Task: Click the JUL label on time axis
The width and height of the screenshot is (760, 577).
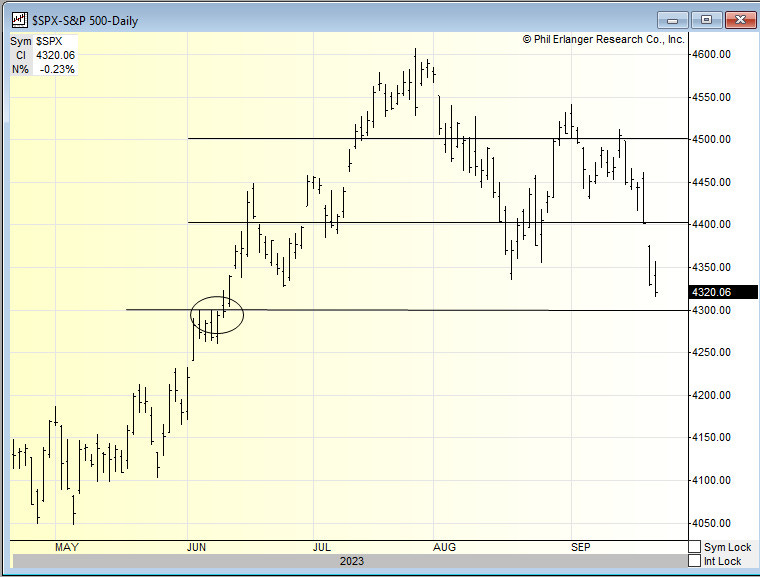Action: pyautogui.click(x=322, y=547)
